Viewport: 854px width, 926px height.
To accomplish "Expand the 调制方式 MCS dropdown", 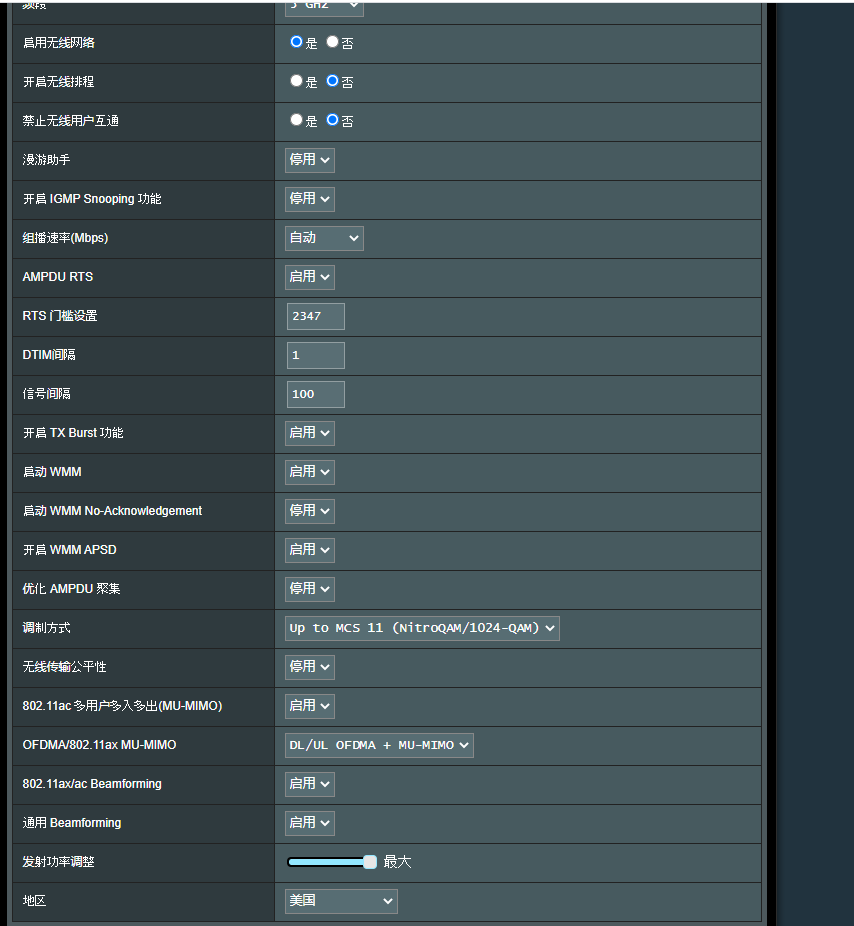I will [x=422, y=628].
